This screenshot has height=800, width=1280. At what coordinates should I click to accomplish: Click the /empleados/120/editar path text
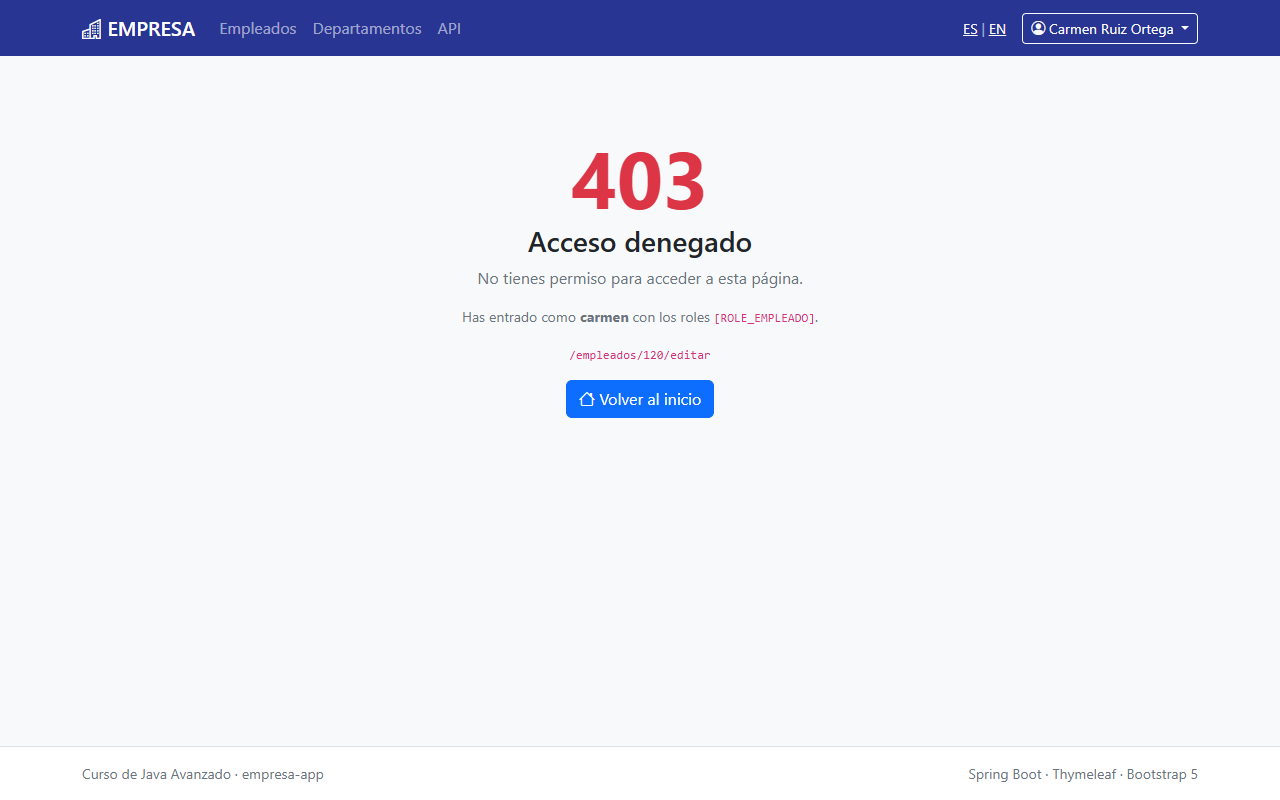coord(640,355)
